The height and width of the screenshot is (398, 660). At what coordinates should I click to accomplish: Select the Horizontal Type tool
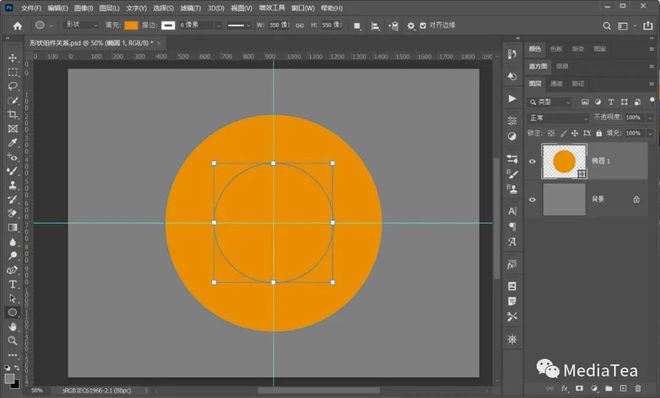13,284
